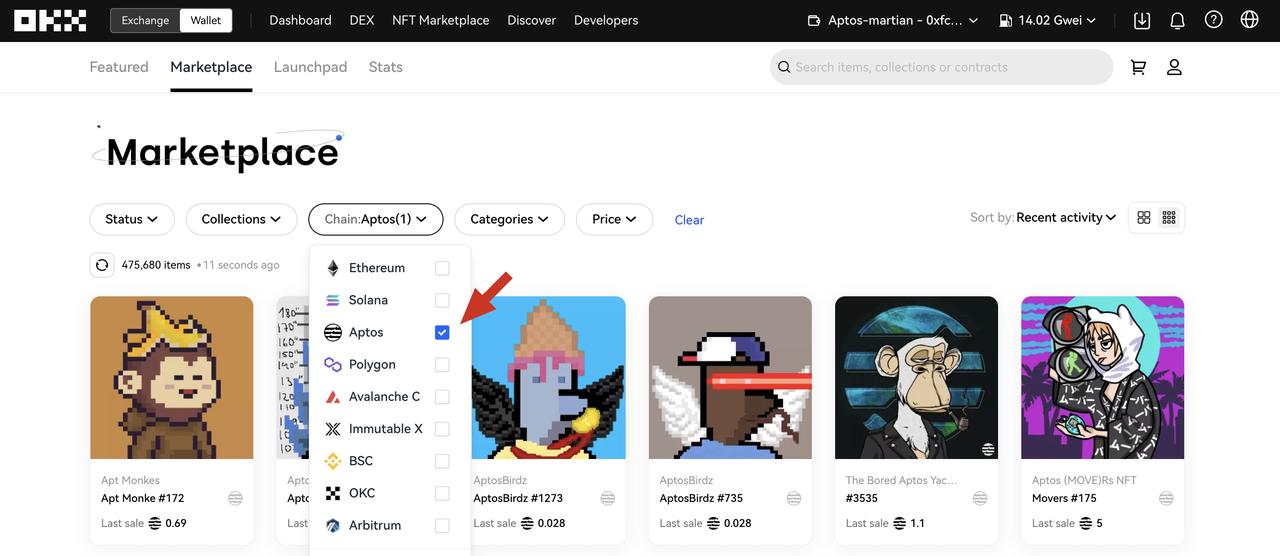Click the globe language icon
Viewport: 1280px width, 556px height.
(1249, 20)
